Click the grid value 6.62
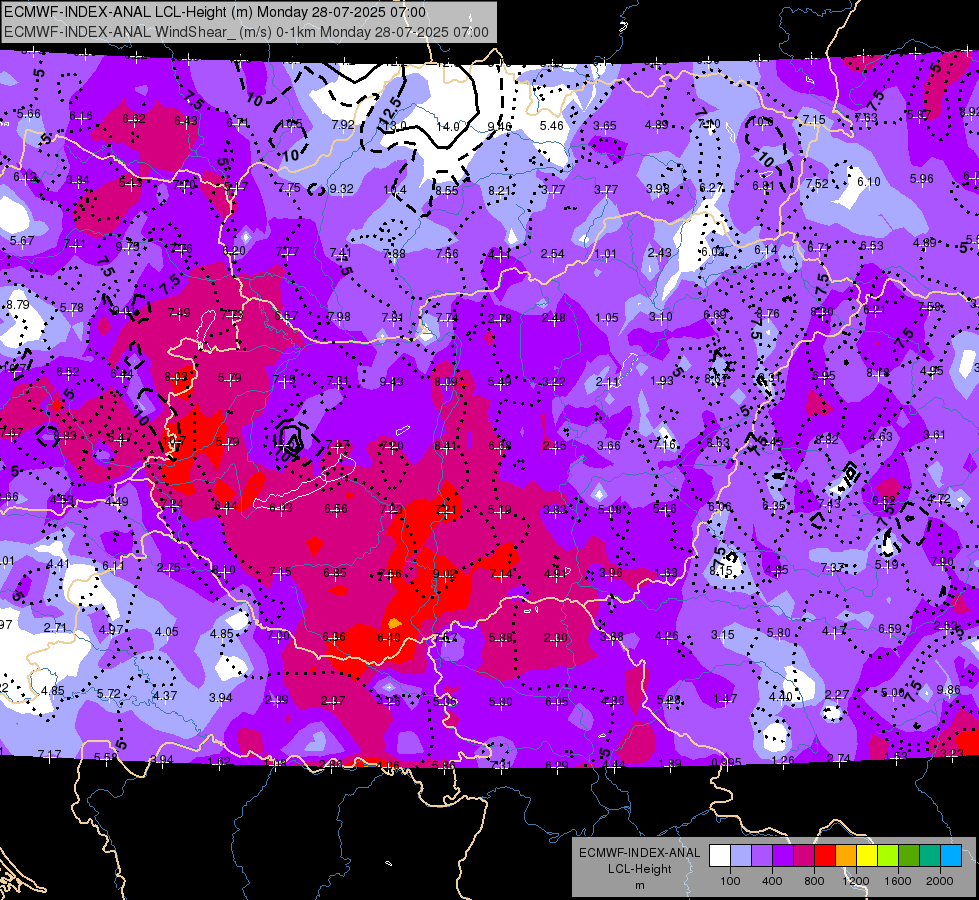 point(134,119)
